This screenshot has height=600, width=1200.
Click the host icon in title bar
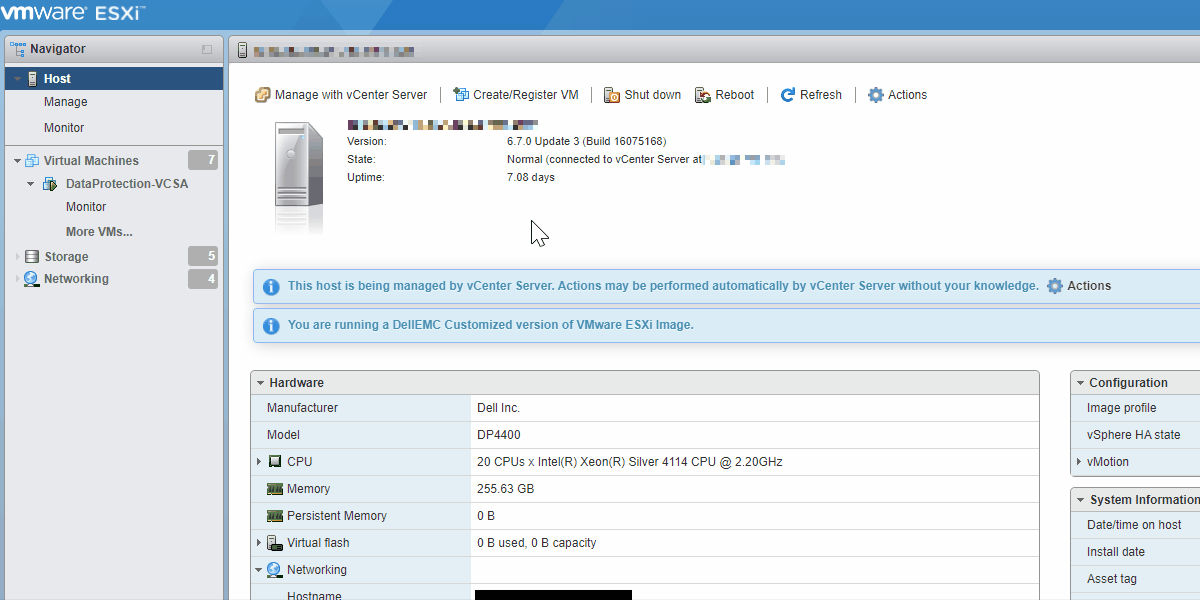coord(241,50)
